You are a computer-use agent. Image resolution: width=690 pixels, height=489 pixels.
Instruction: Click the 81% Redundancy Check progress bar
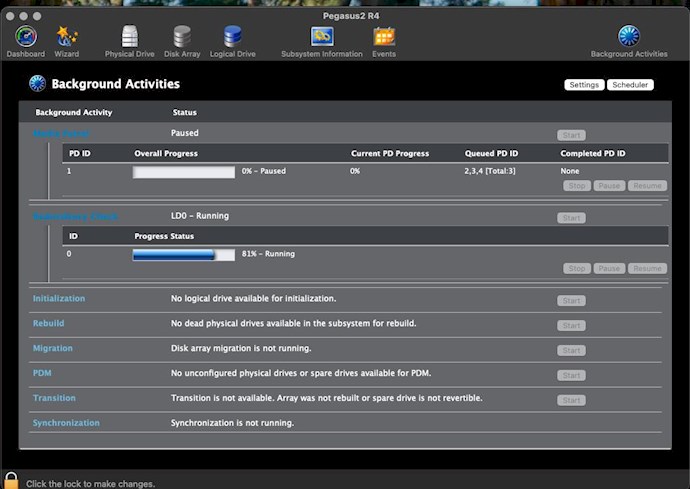(184, 254)
